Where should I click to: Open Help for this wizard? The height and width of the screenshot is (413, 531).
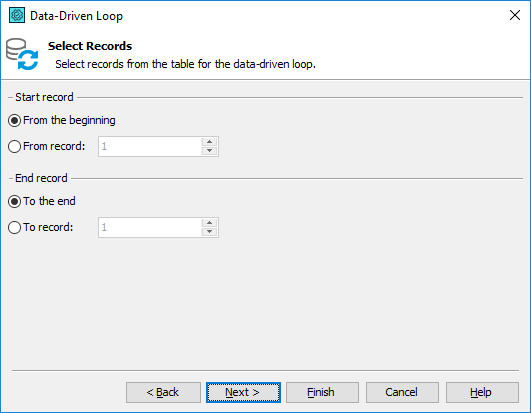pyautogui.click(x=482, y=392)
